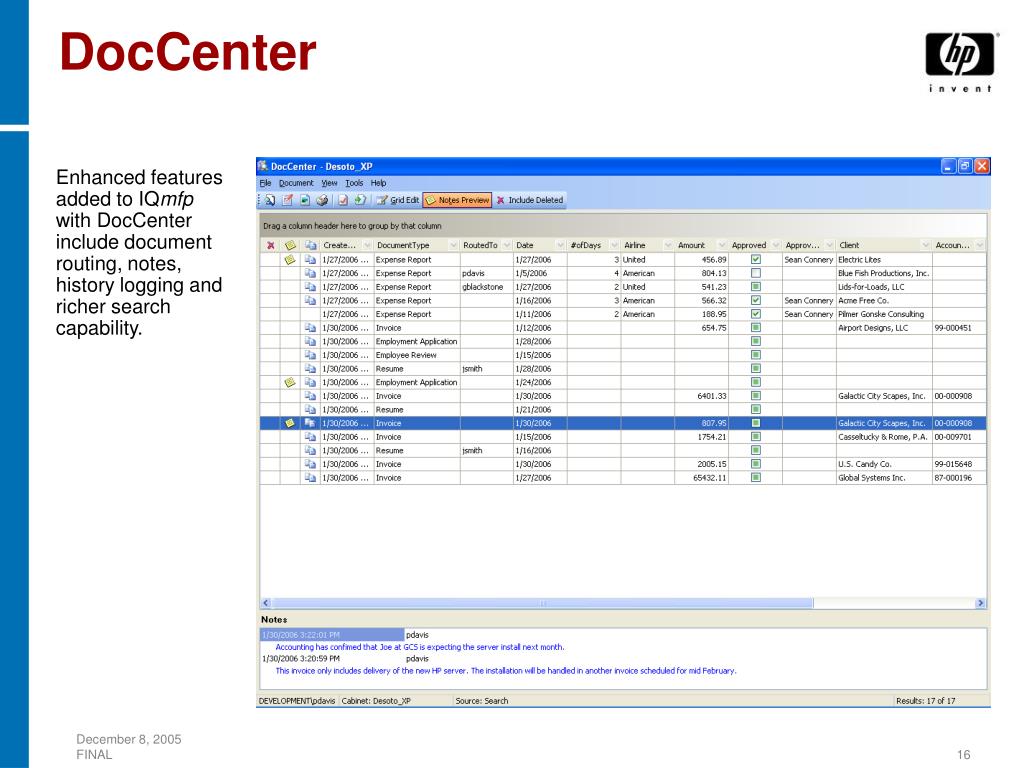The image size is (1024, 768).
Task: Toggle Approved checkbox for Lids-for-Loads, LLC
Action: (x=756, y=287)
